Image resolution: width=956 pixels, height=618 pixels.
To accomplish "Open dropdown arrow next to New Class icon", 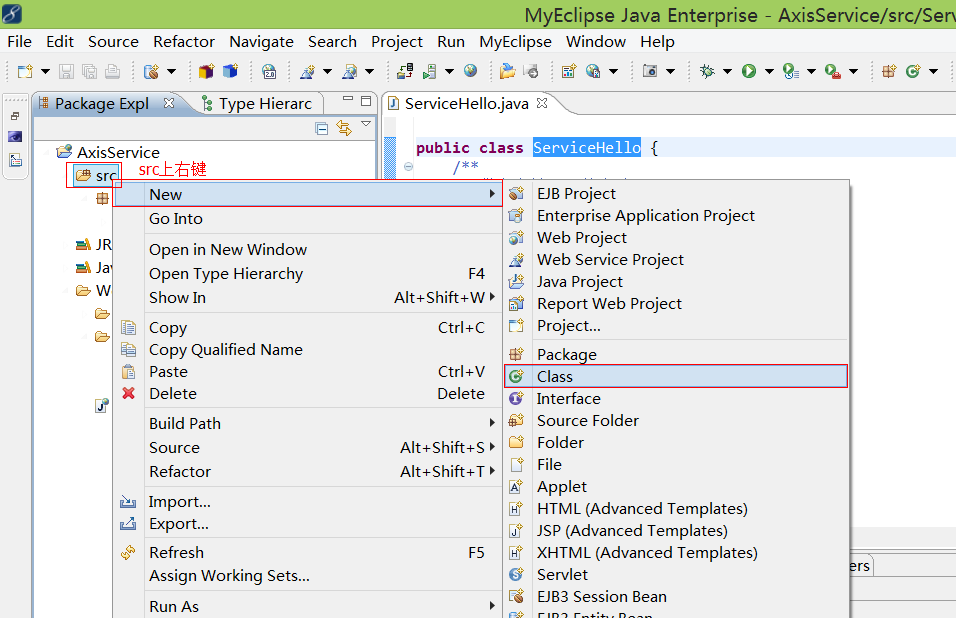I will pos(933,72).
